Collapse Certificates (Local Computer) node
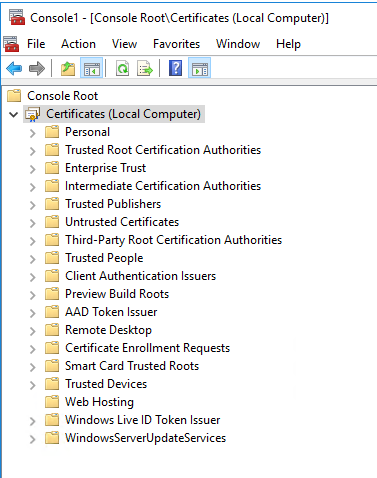 (13, 114)
